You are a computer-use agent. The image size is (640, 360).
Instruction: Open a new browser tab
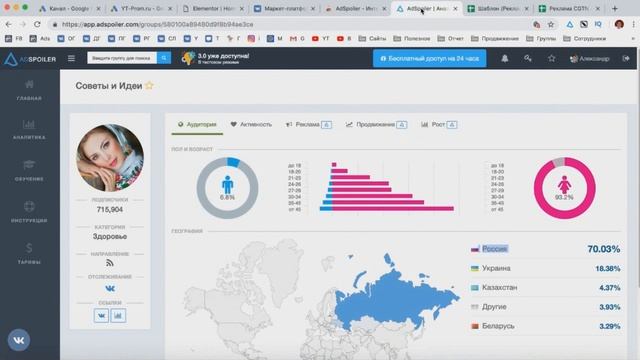click(x=615, y=8)
